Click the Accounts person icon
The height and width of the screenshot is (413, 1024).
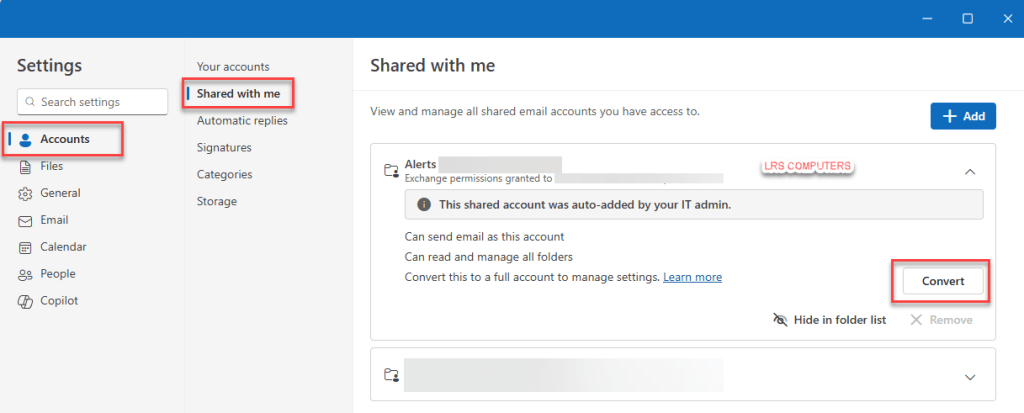pyautogui.click(x=26, y=140)
